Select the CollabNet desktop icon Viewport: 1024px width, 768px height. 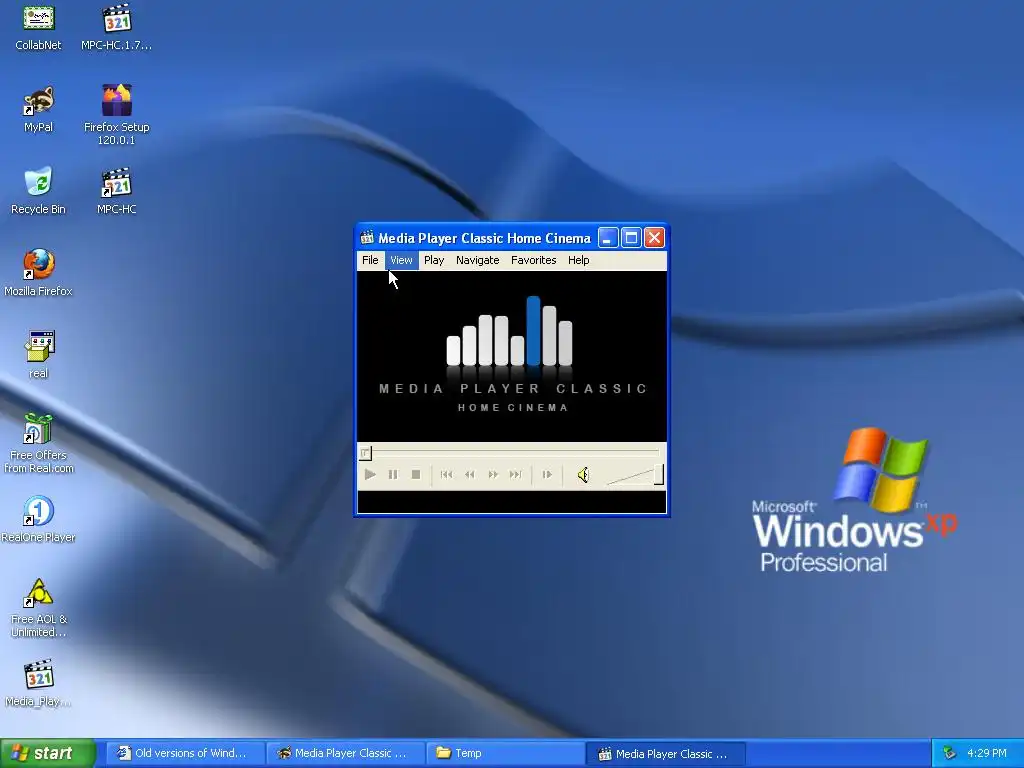[x=39, y=27]
